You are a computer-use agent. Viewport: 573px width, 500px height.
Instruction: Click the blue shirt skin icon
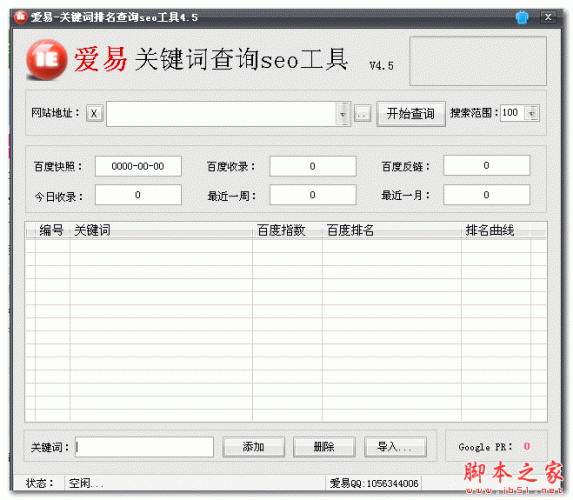point(522,17)
